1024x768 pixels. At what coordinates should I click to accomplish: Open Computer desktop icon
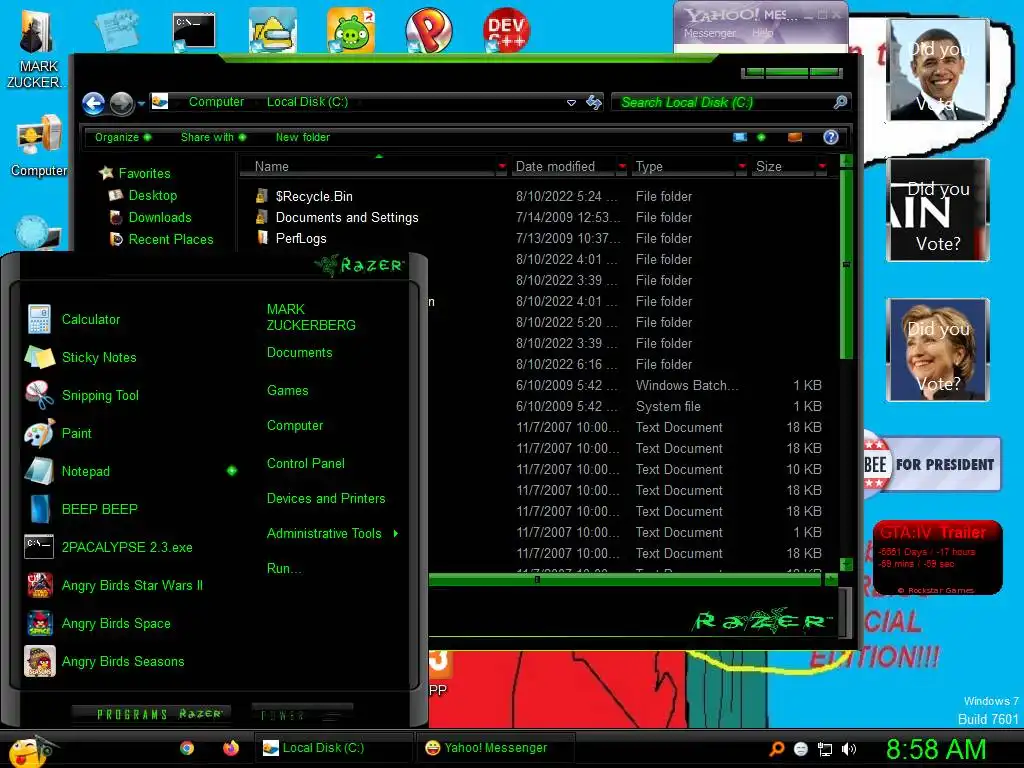tap(39, 147)
